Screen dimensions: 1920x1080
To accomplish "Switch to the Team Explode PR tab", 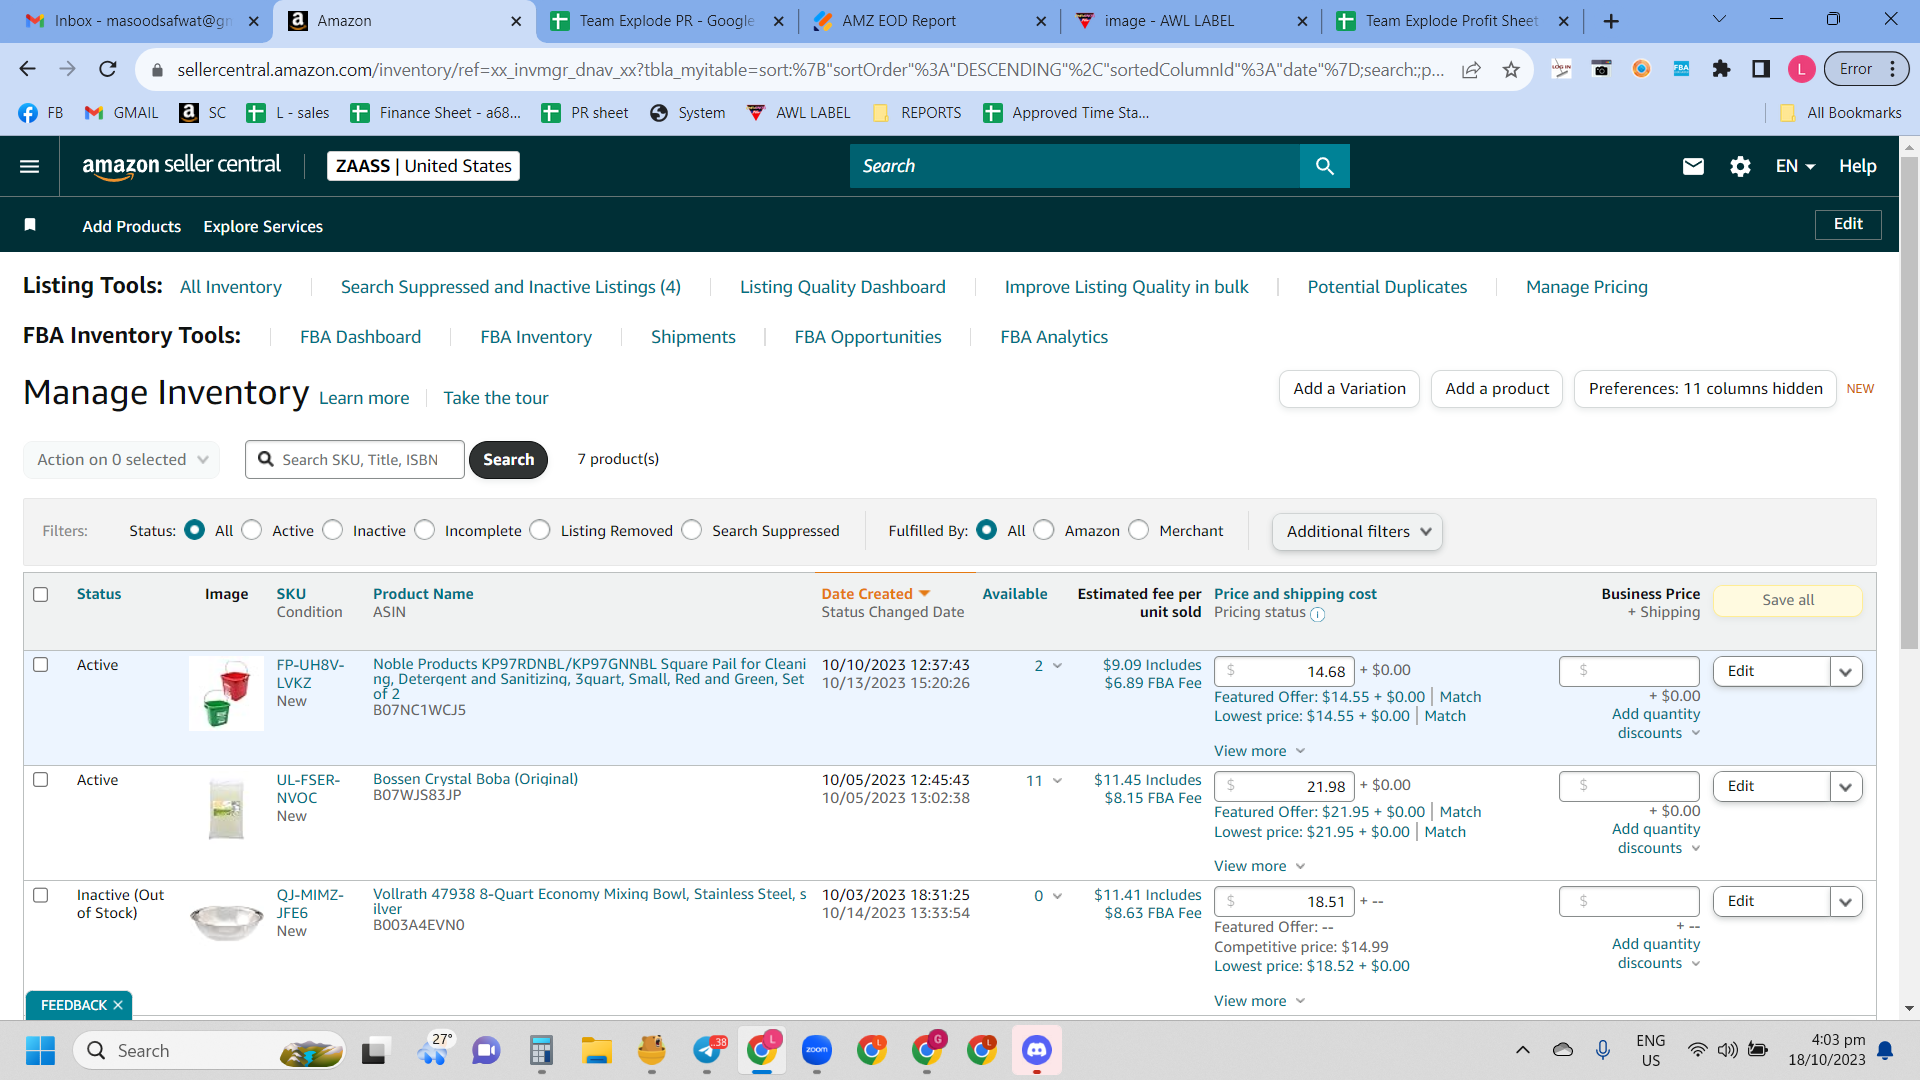I will (666, 21).
